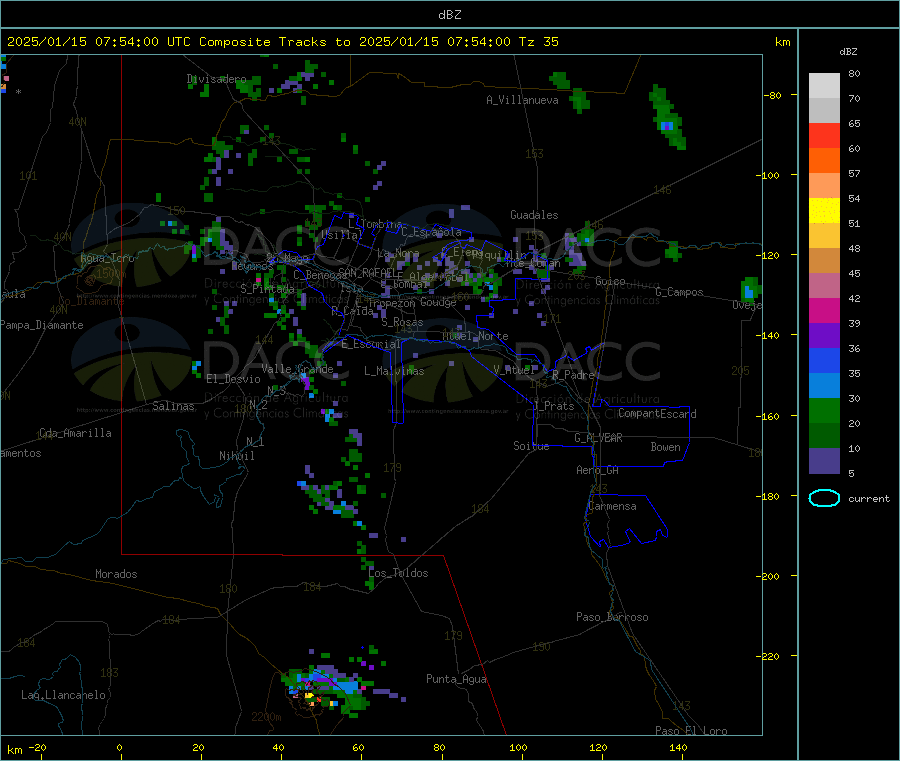
Task: Click the 'Carmensa' map label
Action: tap(612, 506)
